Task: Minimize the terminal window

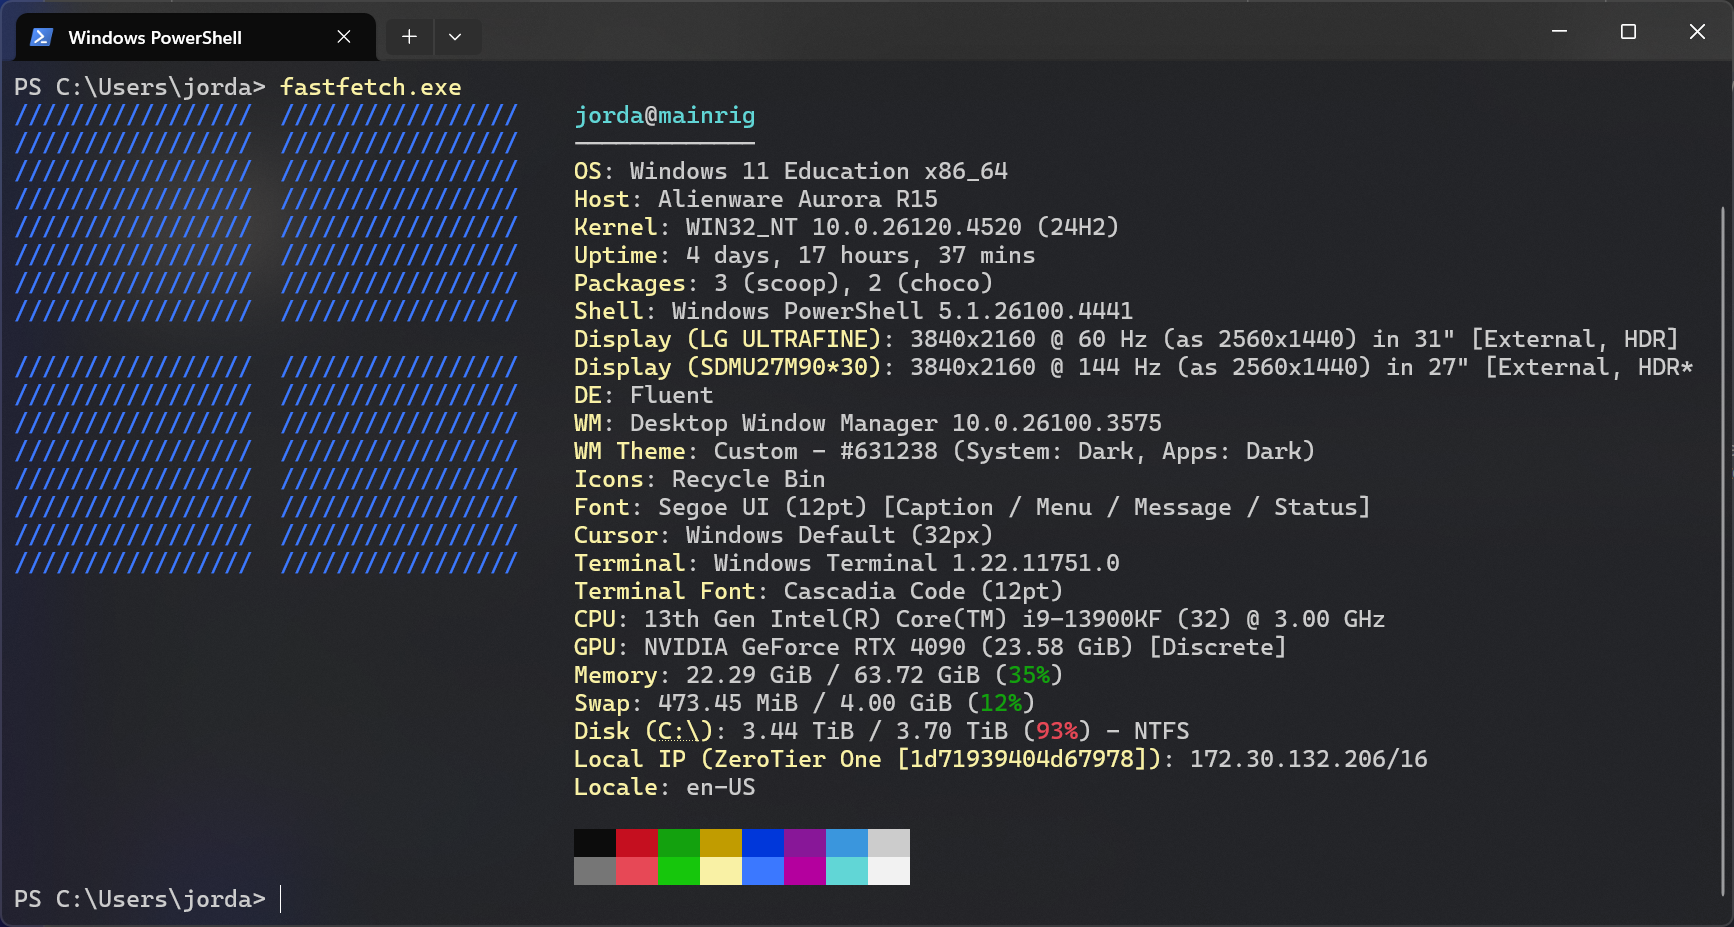Action: 1559,32
